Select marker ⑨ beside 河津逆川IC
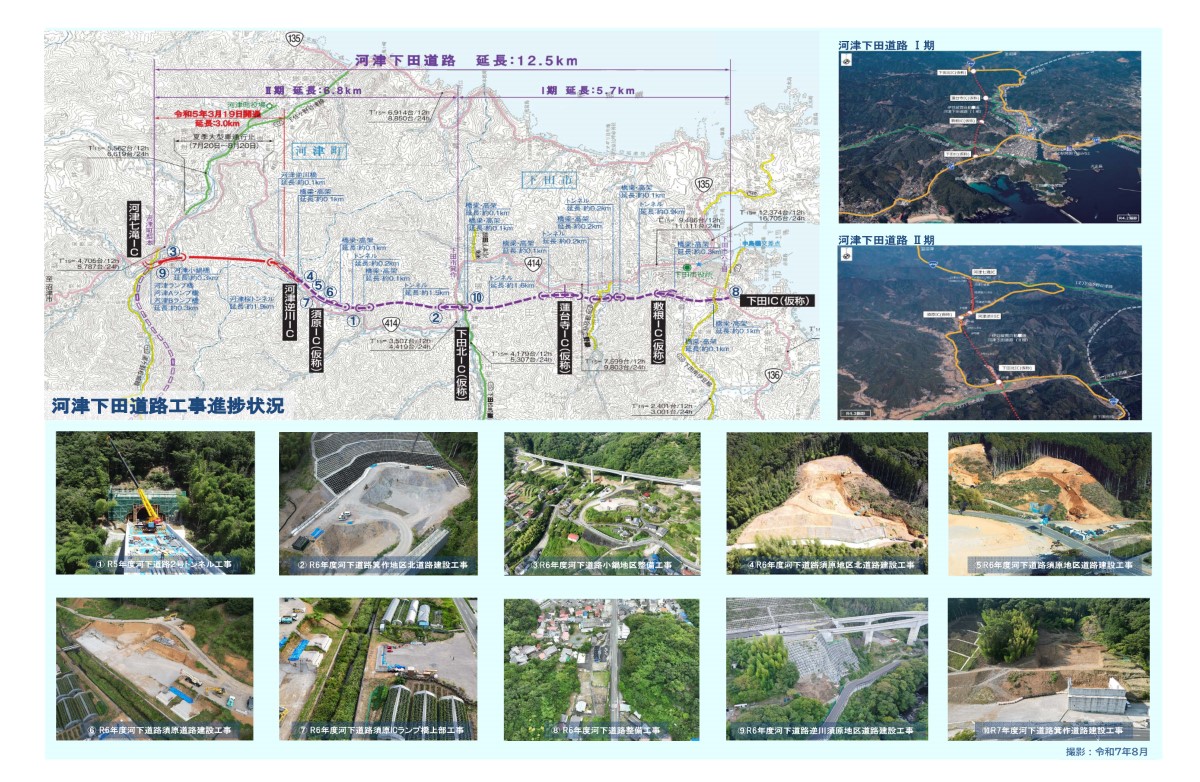 [x=162, y=272]
